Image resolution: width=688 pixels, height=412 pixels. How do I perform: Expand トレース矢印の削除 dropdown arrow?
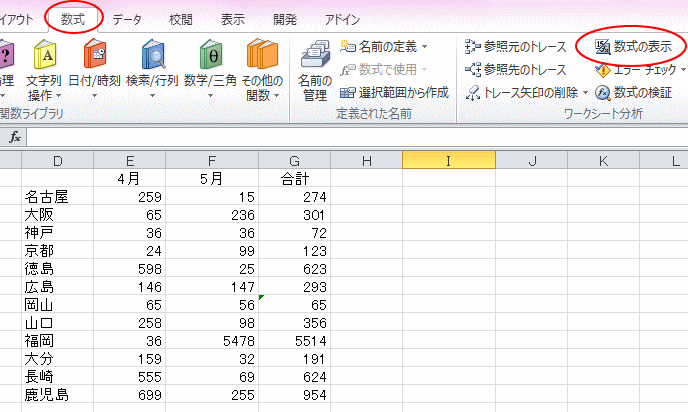pyautogui.click(x=585, y=93)
